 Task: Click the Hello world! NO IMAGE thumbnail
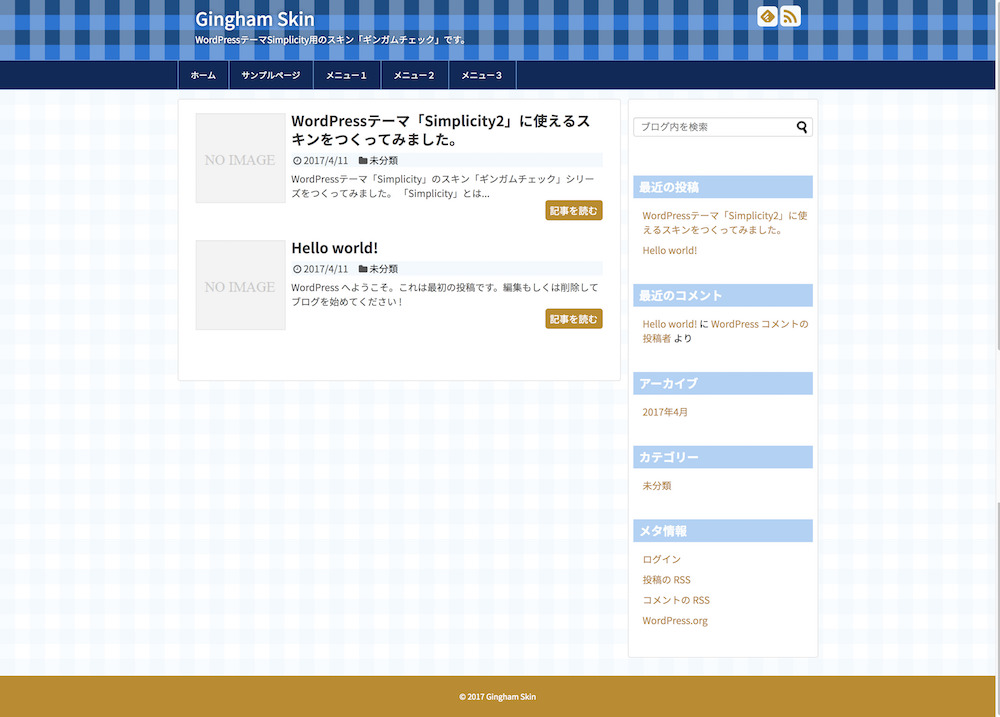pos(240,285)
